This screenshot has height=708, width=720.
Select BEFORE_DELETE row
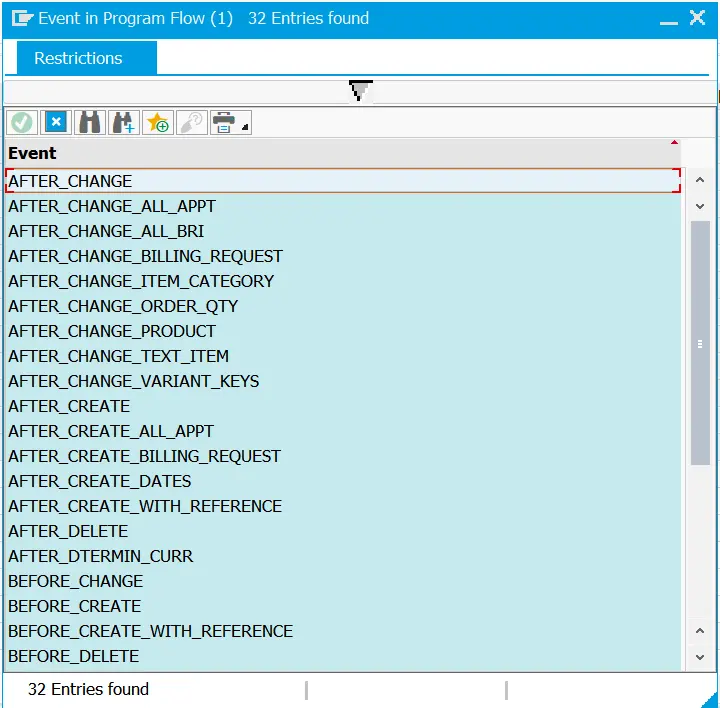(x=343, y=657)
